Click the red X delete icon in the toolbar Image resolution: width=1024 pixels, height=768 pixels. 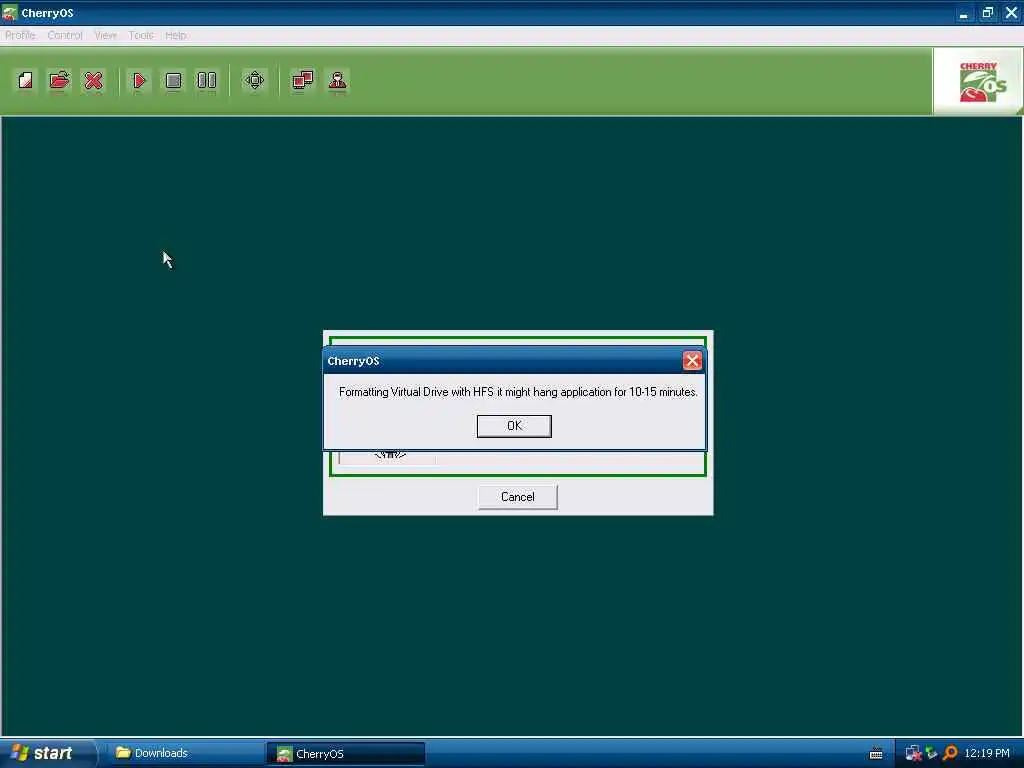pos(93,80)
